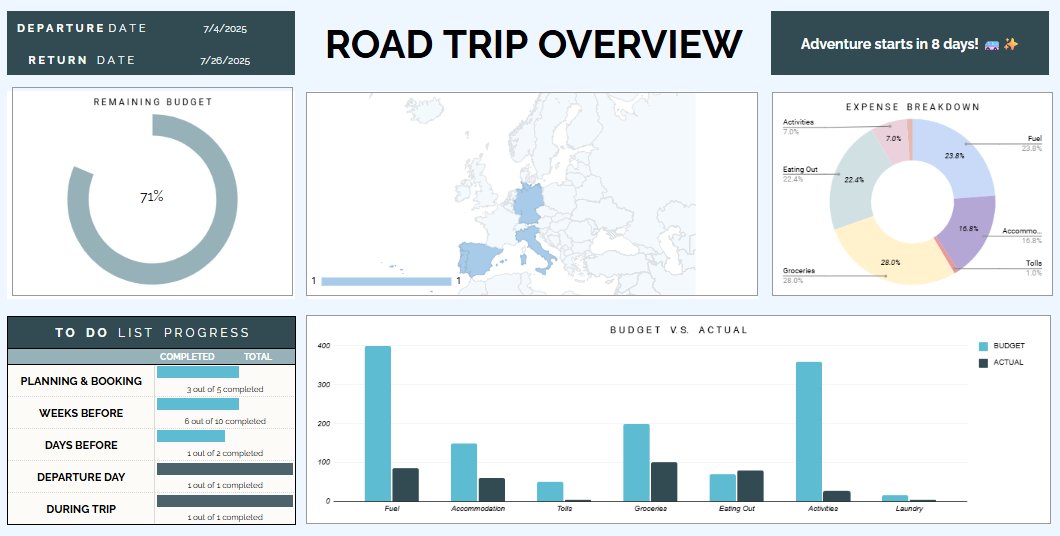The height and width of the screenshot is (536, 1060).
Task: Click the BUDGET legend color swatch
Action: click(984, 346)
